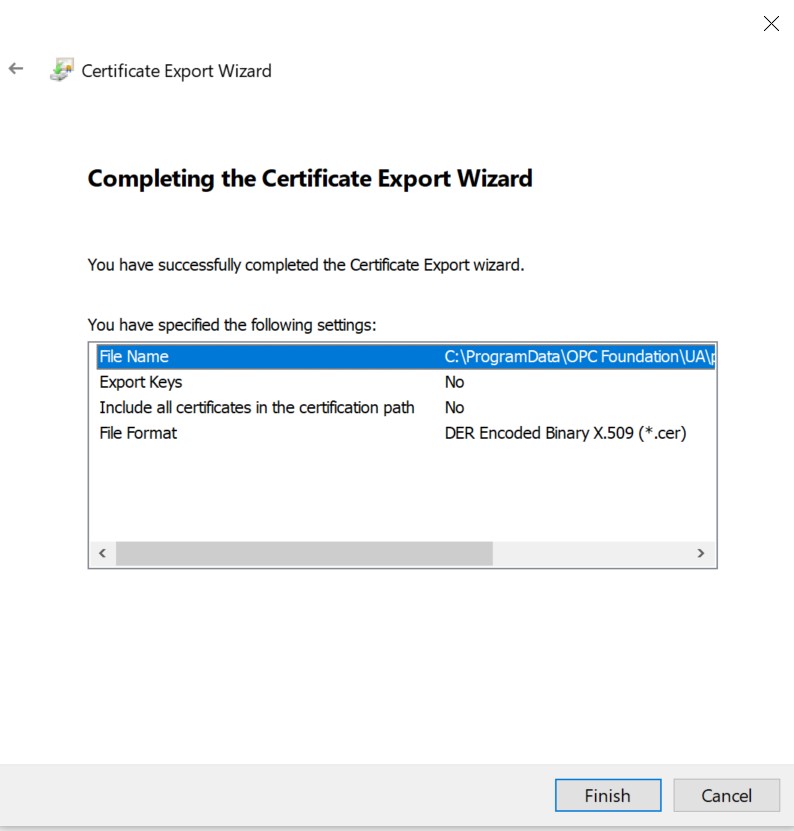The image size is (794, 831).
Task: Select the Export Keys setting row
Action: [141, 382]
